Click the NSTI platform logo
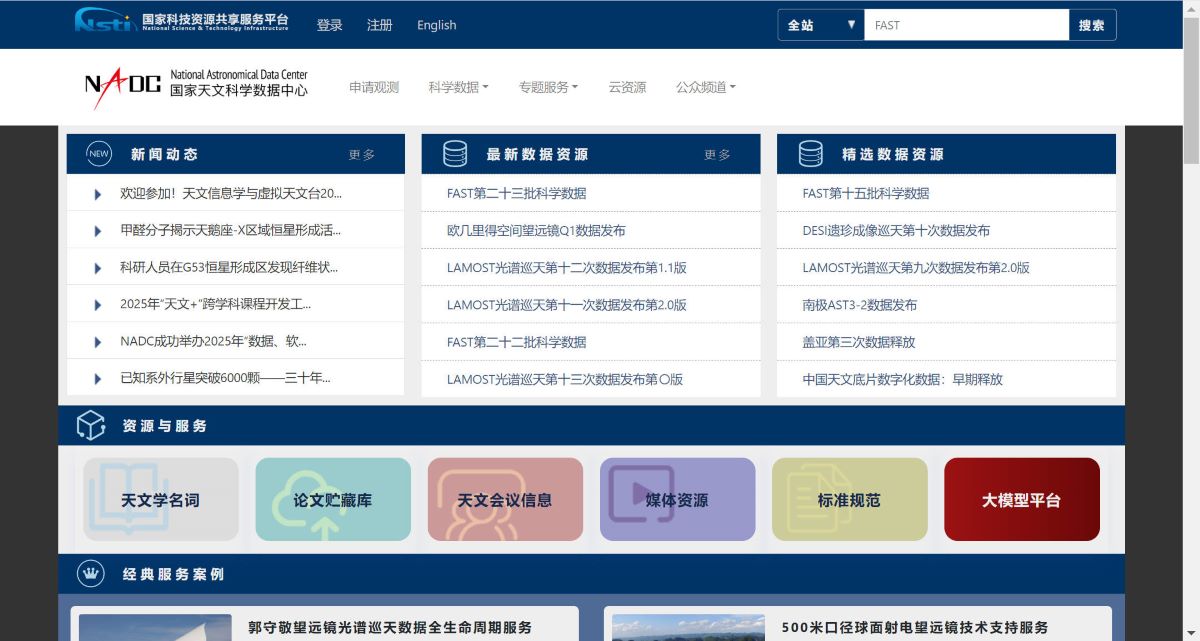This screenshot has height=641, width=1200. click(x=181, y=21)
